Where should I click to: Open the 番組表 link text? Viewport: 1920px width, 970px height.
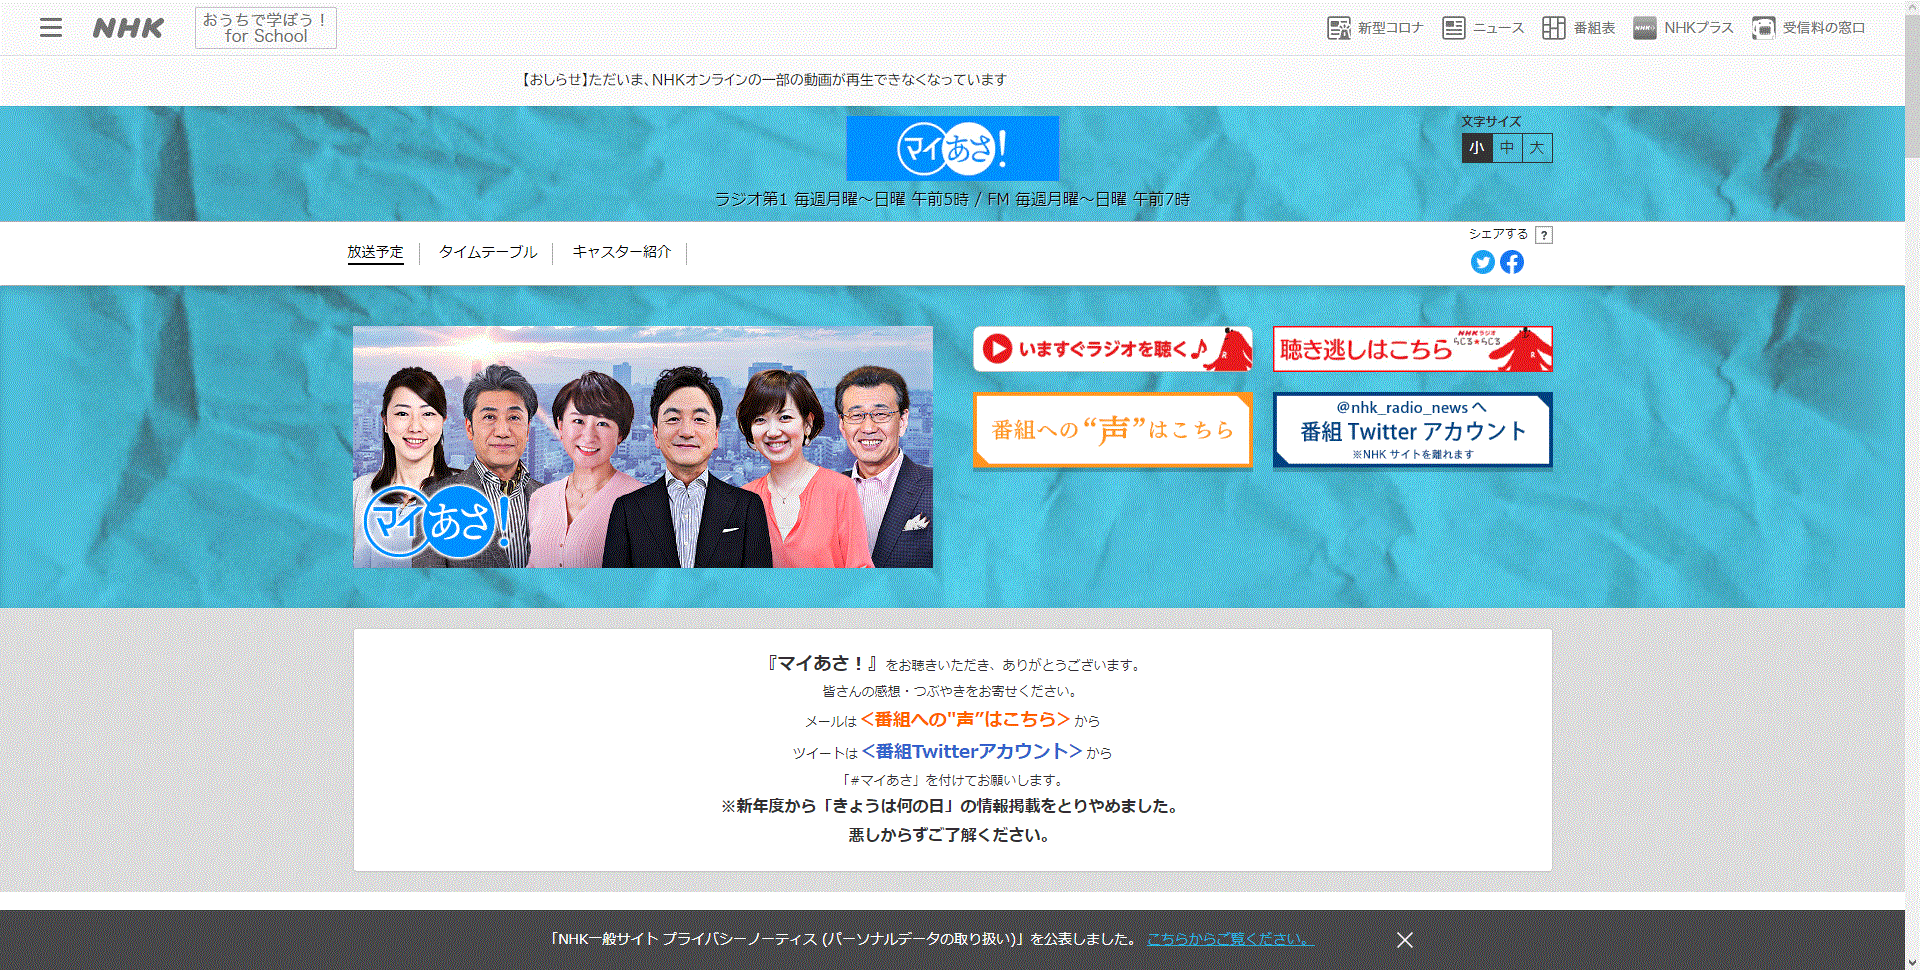click(1594, 28)
